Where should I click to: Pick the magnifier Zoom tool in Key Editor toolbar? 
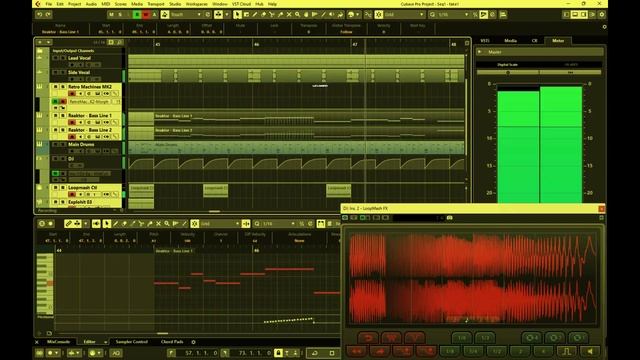[x=167, y=224]
